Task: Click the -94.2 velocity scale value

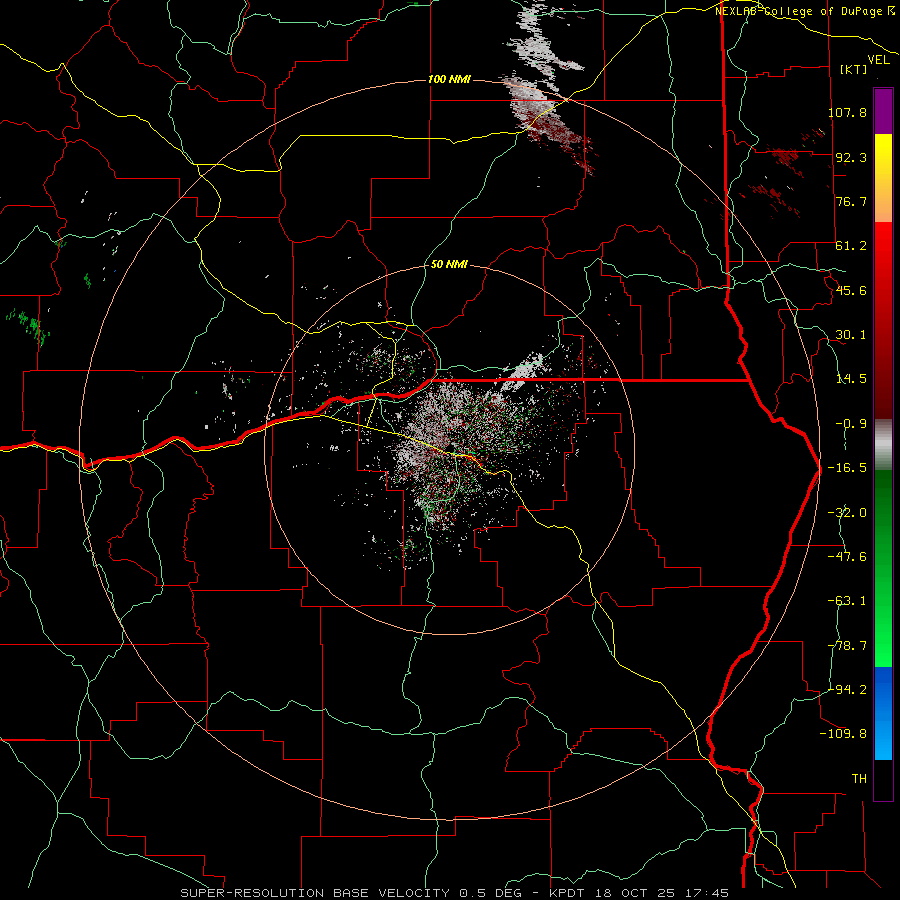Action: tap(847, 690)
